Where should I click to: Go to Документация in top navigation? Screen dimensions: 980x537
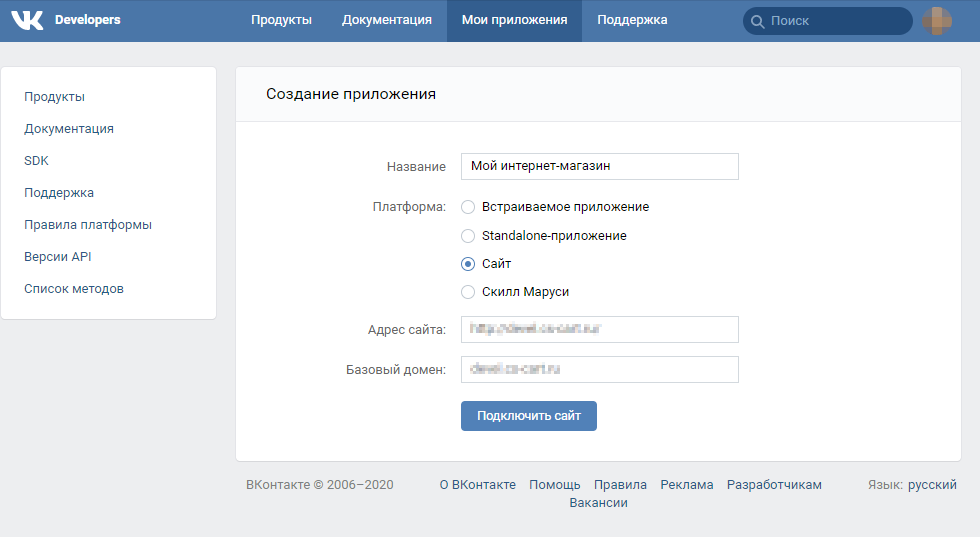[386, 20]
